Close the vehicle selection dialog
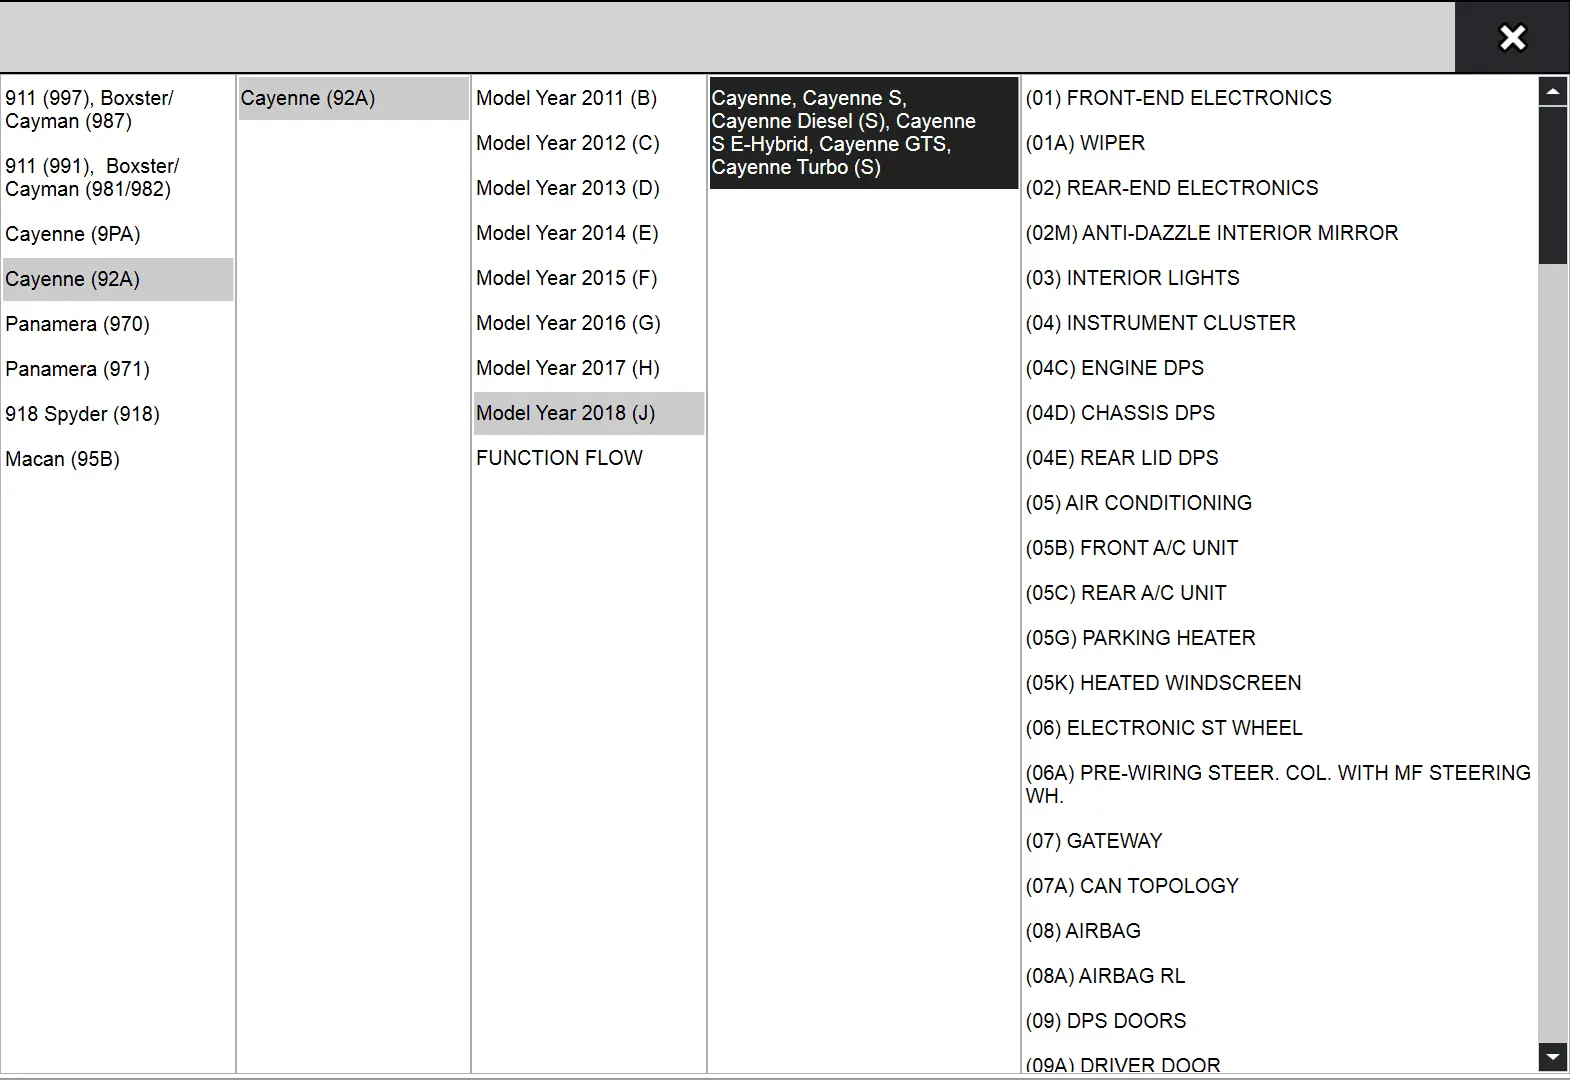The height and width of the screenshot is (1080, 1570). 1512,37
